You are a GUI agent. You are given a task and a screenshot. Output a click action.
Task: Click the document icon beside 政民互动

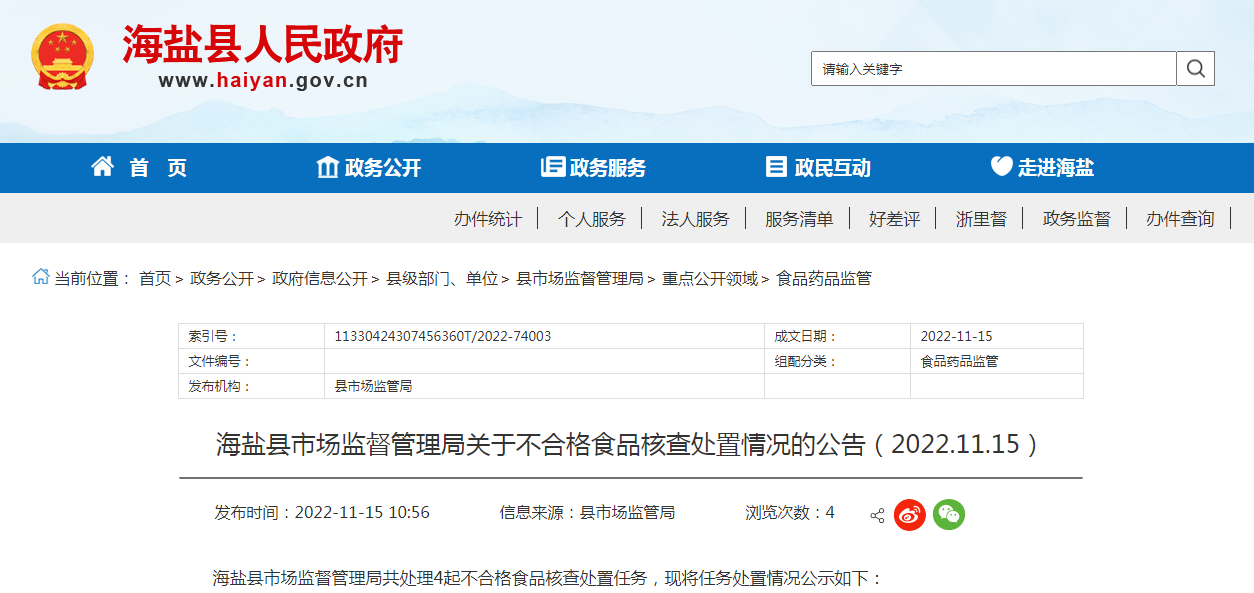point(776,167)
